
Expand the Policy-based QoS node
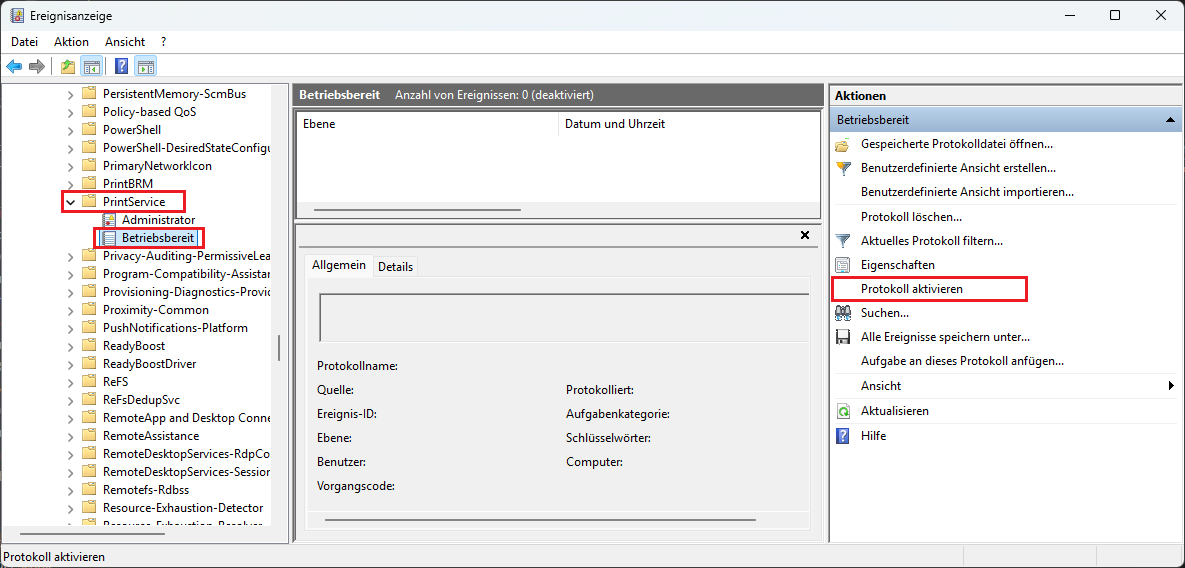70,112
